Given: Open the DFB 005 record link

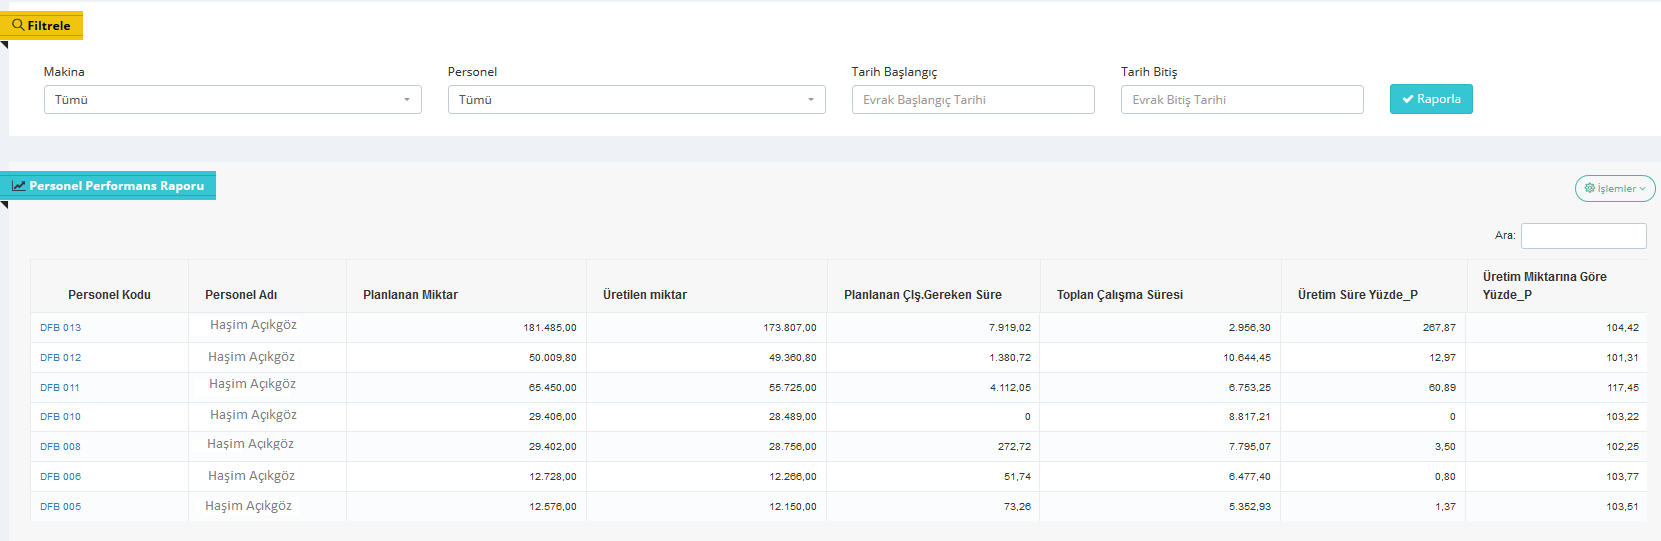Looking at the screenshot, I should pos(60,507).
